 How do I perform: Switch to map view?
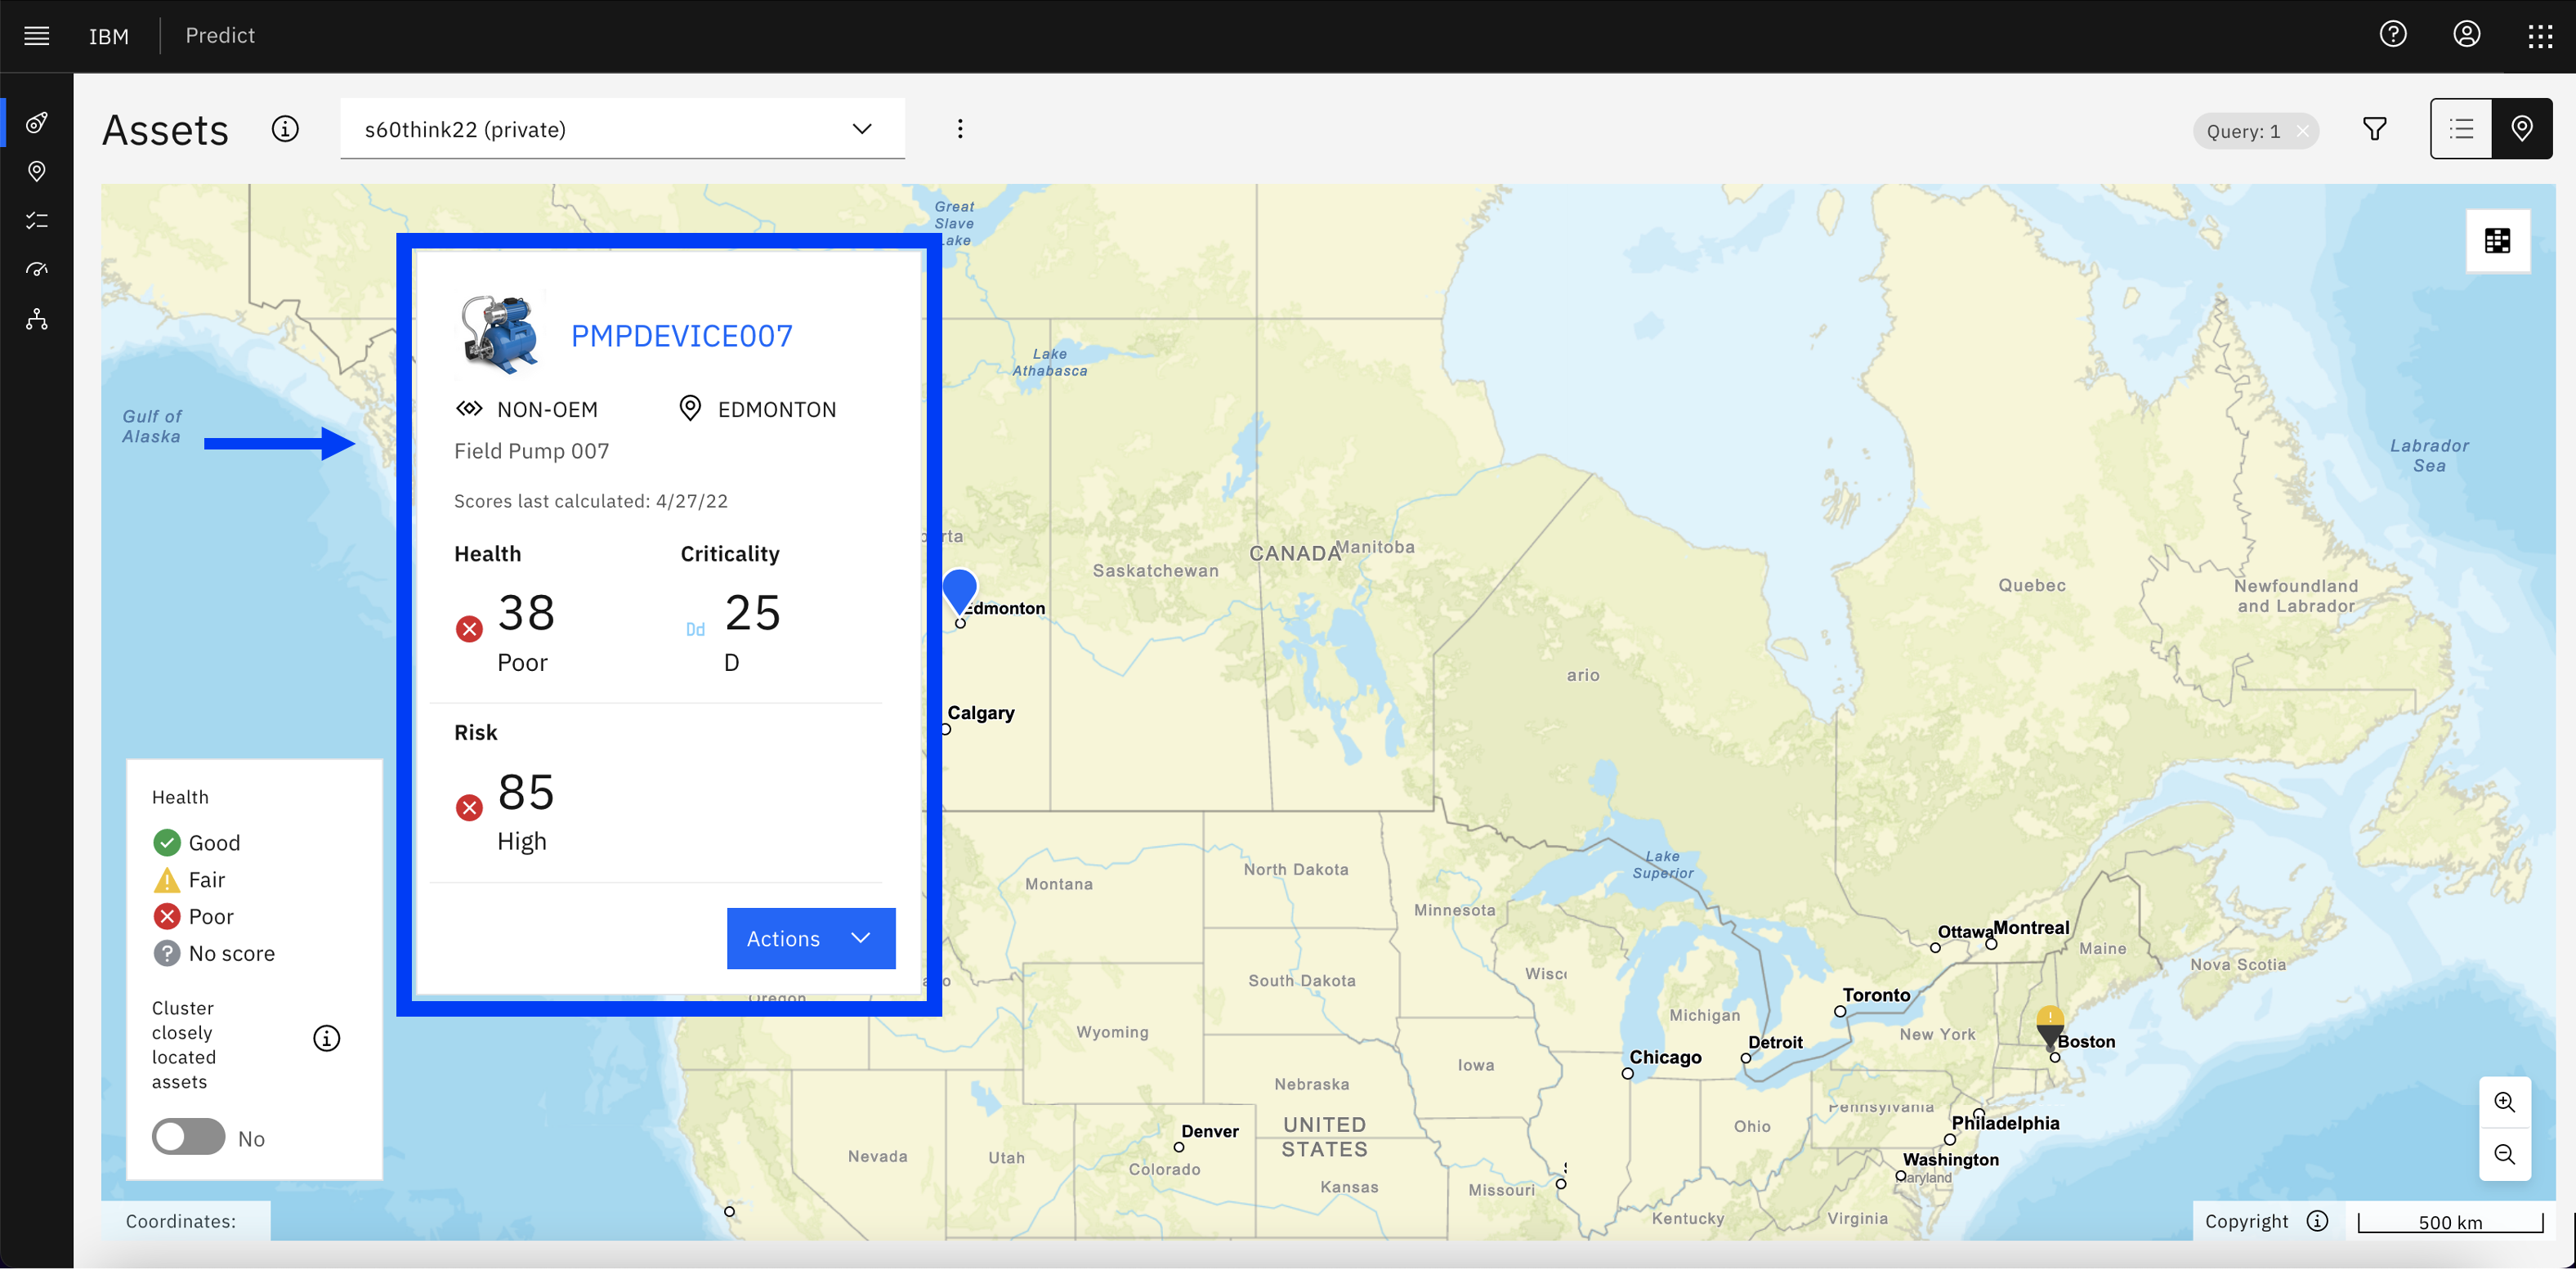2522,129
